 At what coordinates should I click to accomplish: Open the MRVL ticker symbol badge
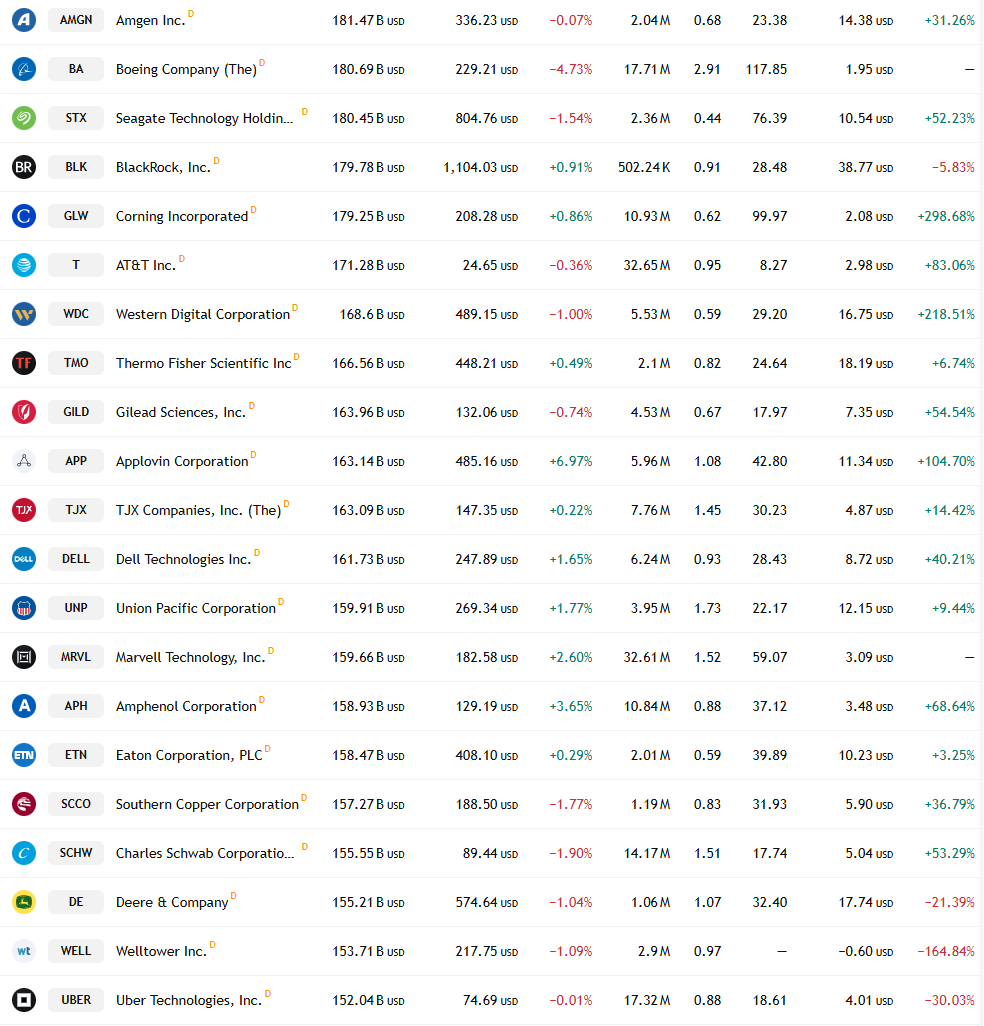(76, 657)
